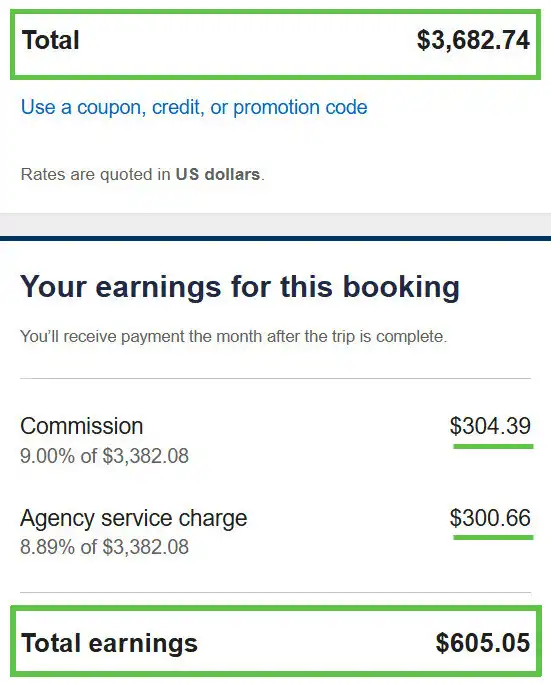Viewport: 551px width, 683px height.
Task: Click the '8.89% of $3,382.08' service charge detail
Action: 104,547
